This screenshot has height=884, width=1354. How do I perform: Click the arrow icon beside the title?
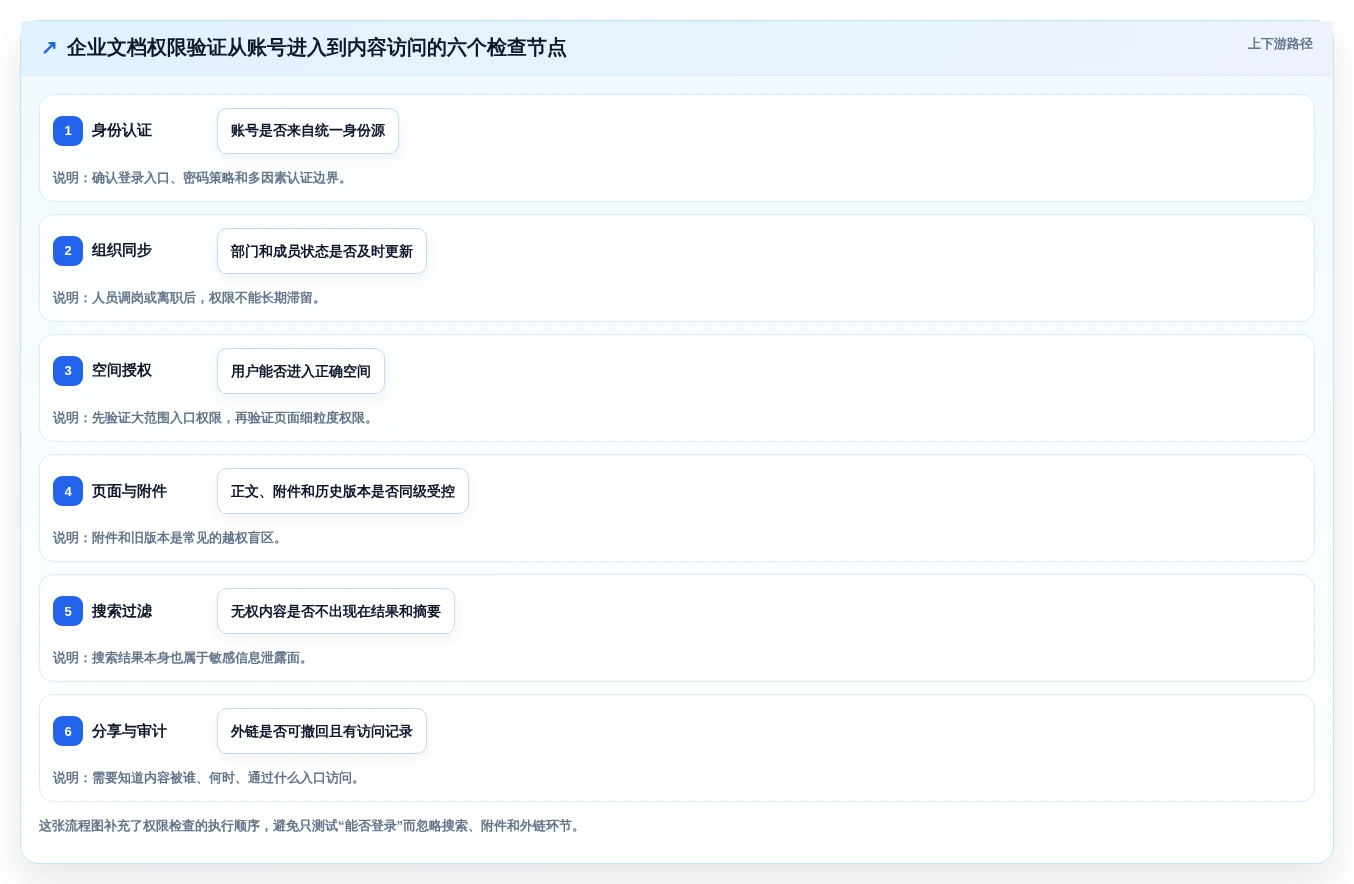point(49,48)
